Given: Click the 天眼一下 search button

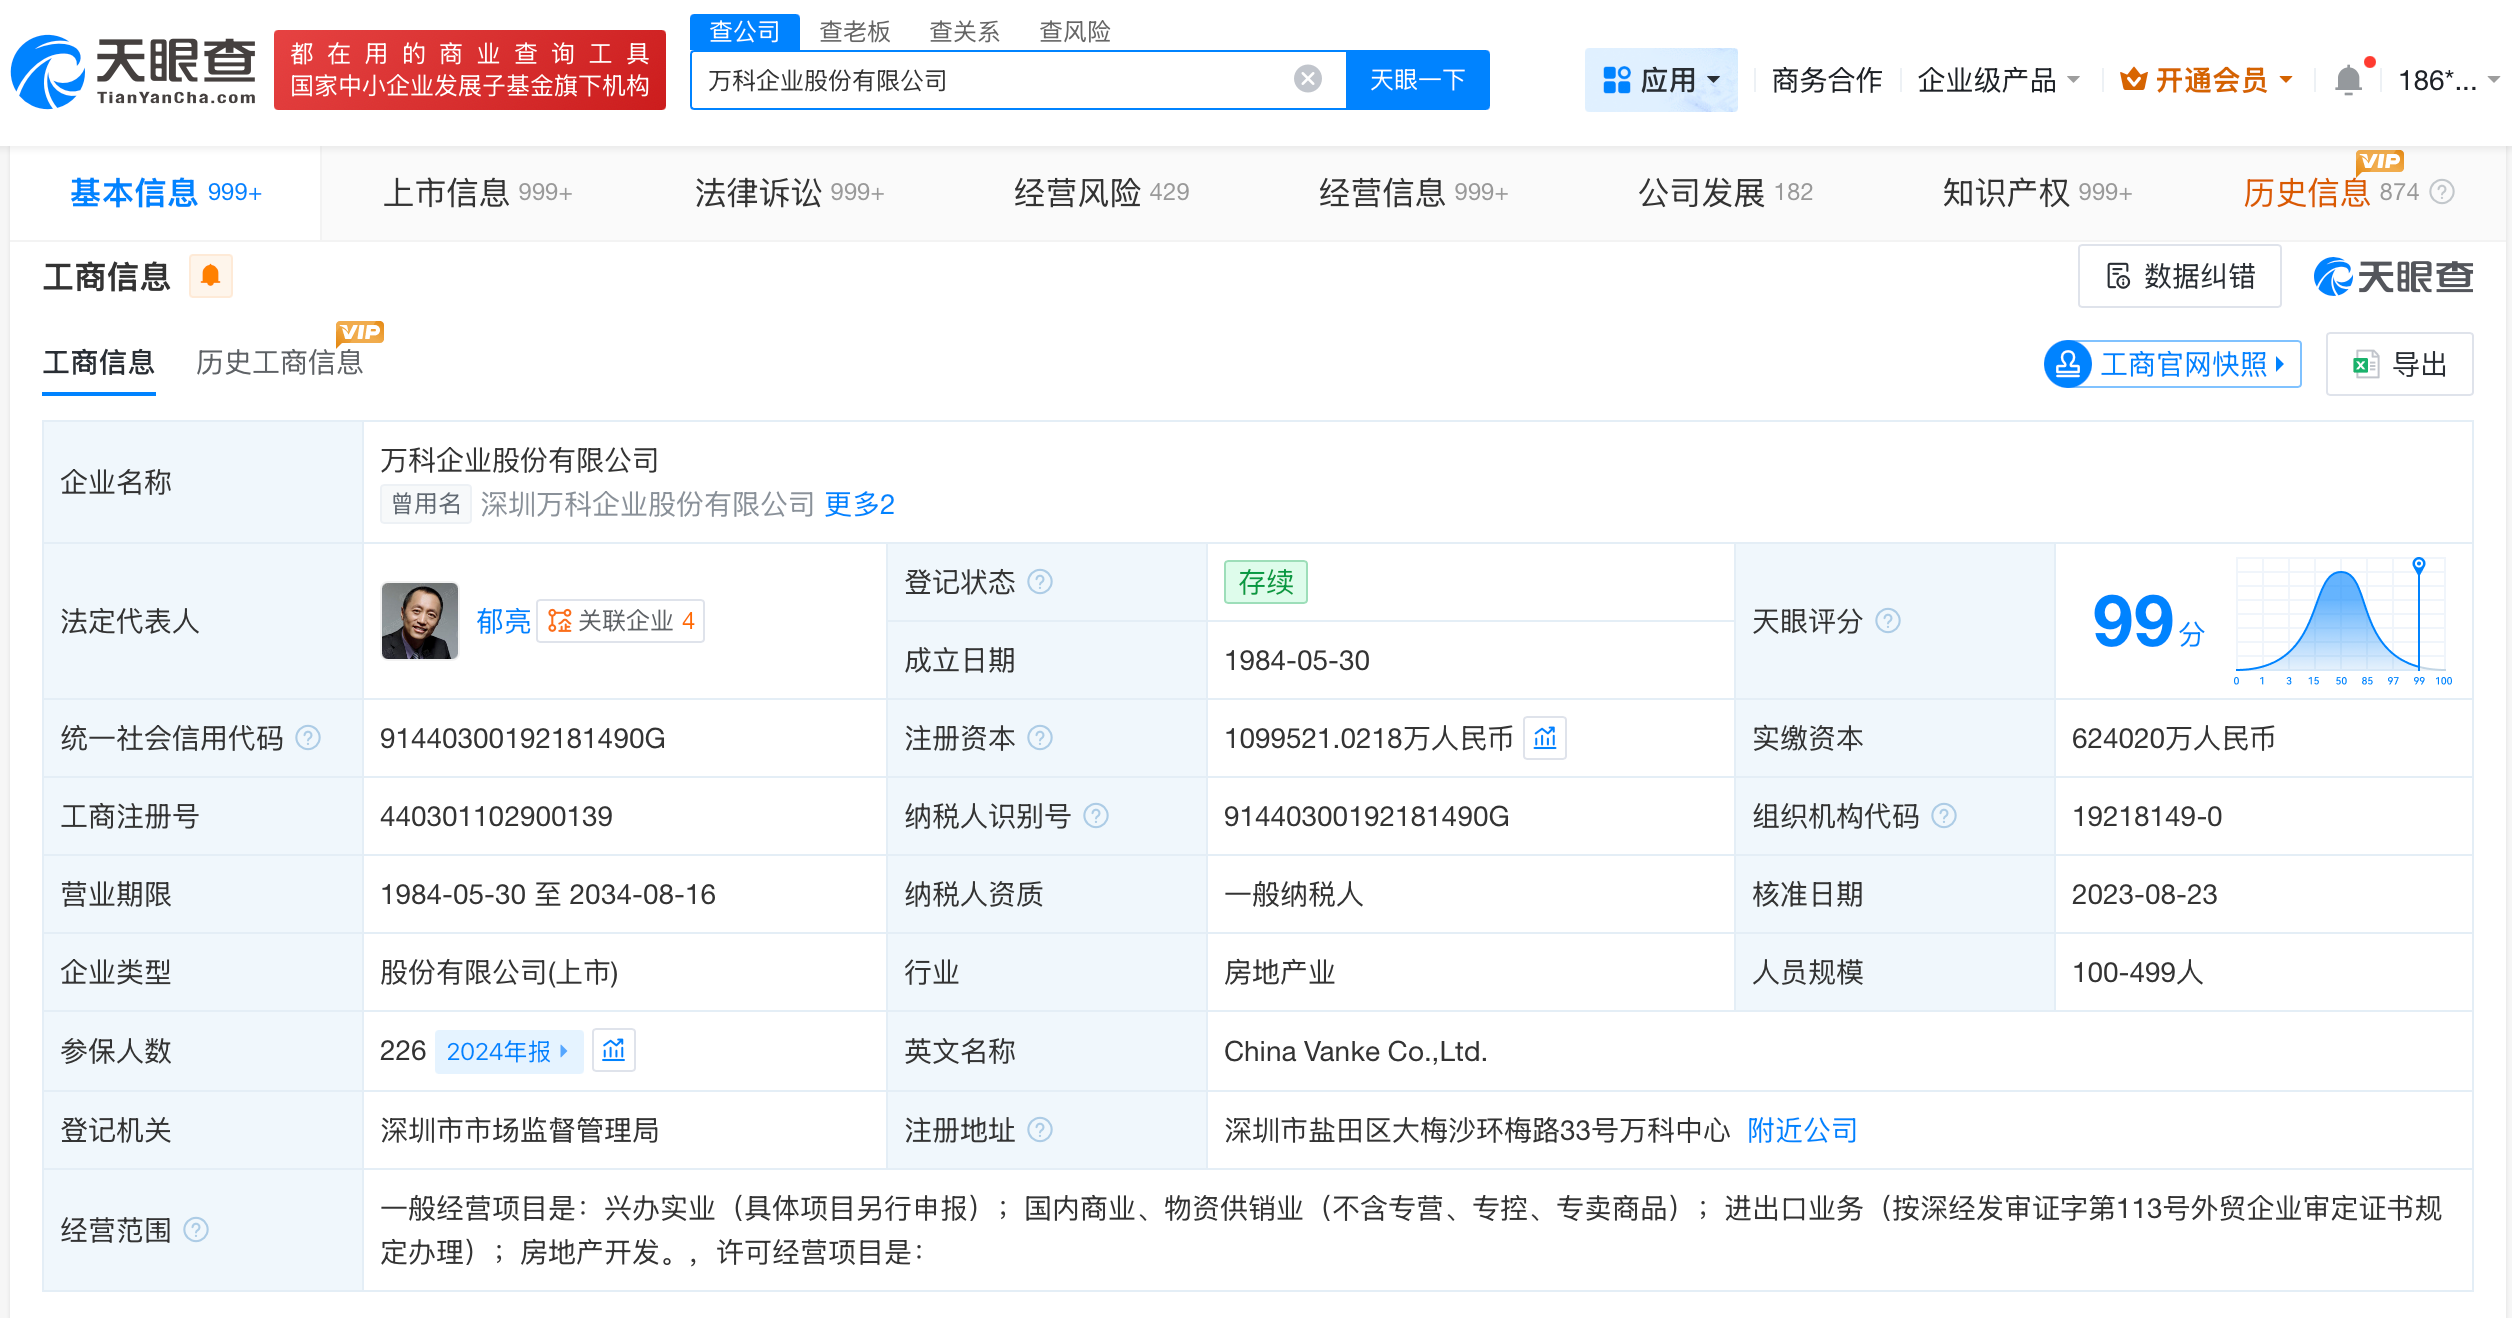Looking at the screenshot, I should (1417, 78).
